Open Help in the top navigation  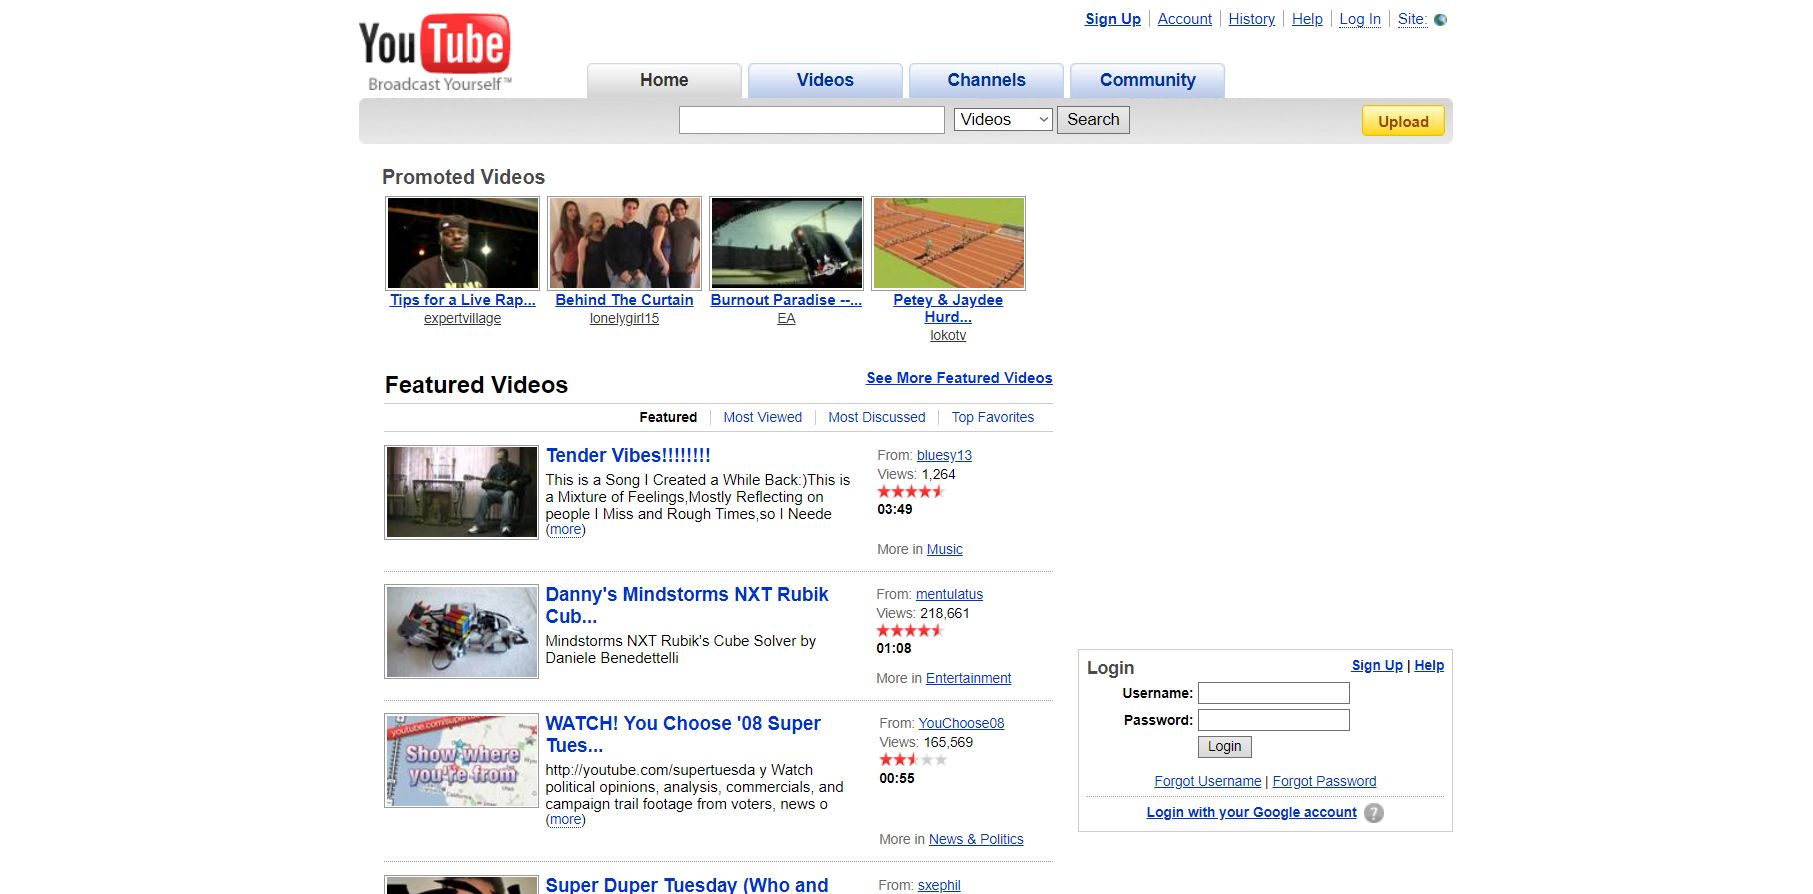coord(1307,19)
